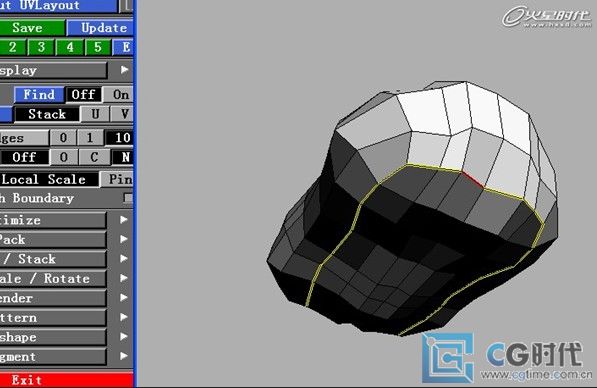Open the arrow beside Render
This screenshot has height=388, width=597.
pyautogui.click(x=124, y=297)
